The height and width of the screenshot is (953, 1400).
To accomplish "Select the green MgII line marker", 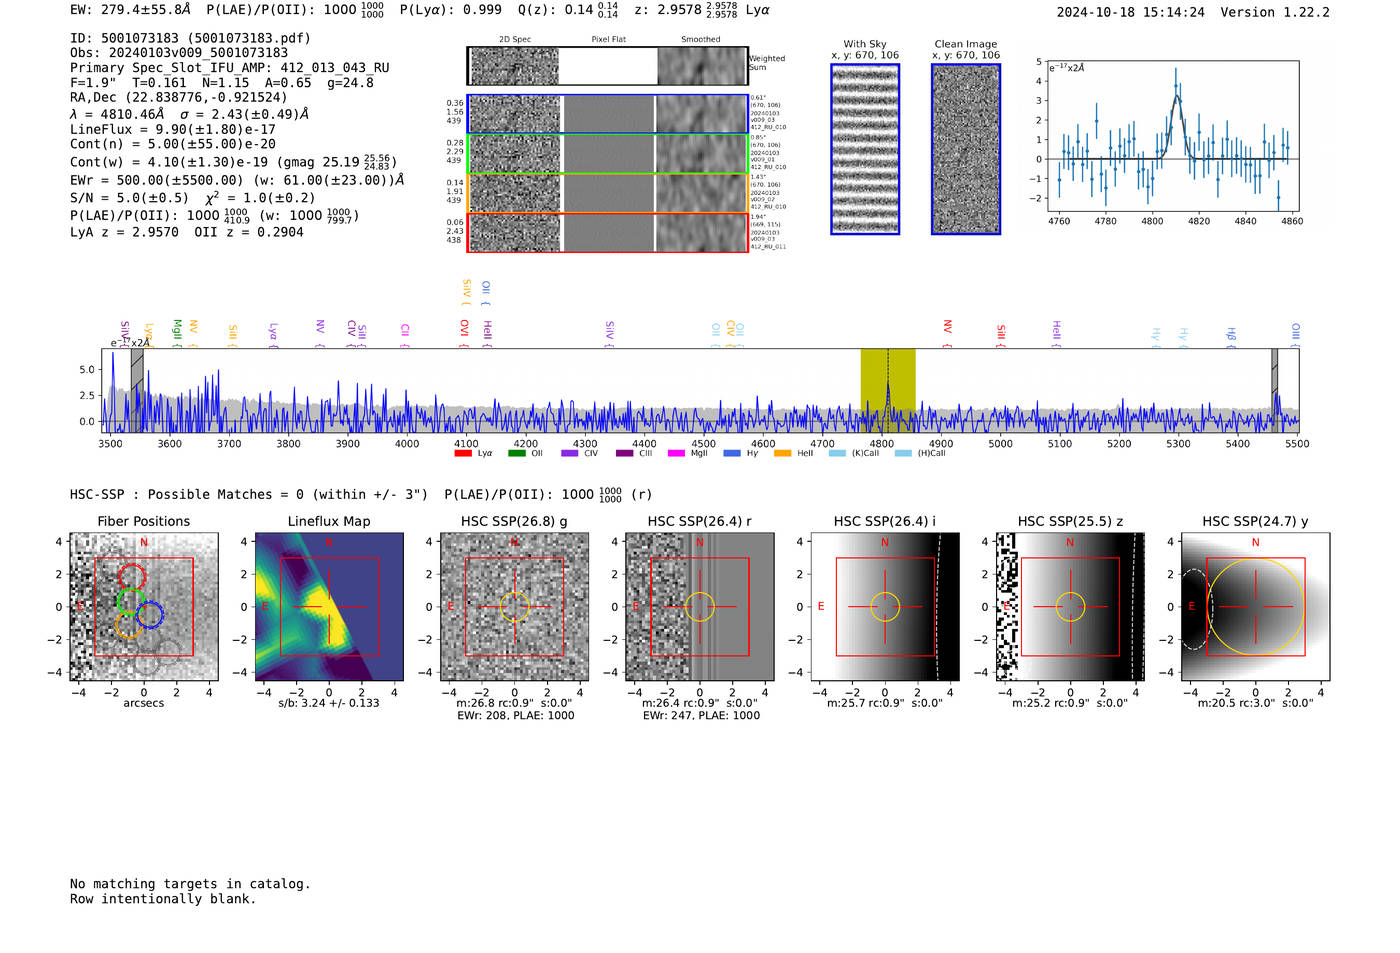I will point(177,332).
